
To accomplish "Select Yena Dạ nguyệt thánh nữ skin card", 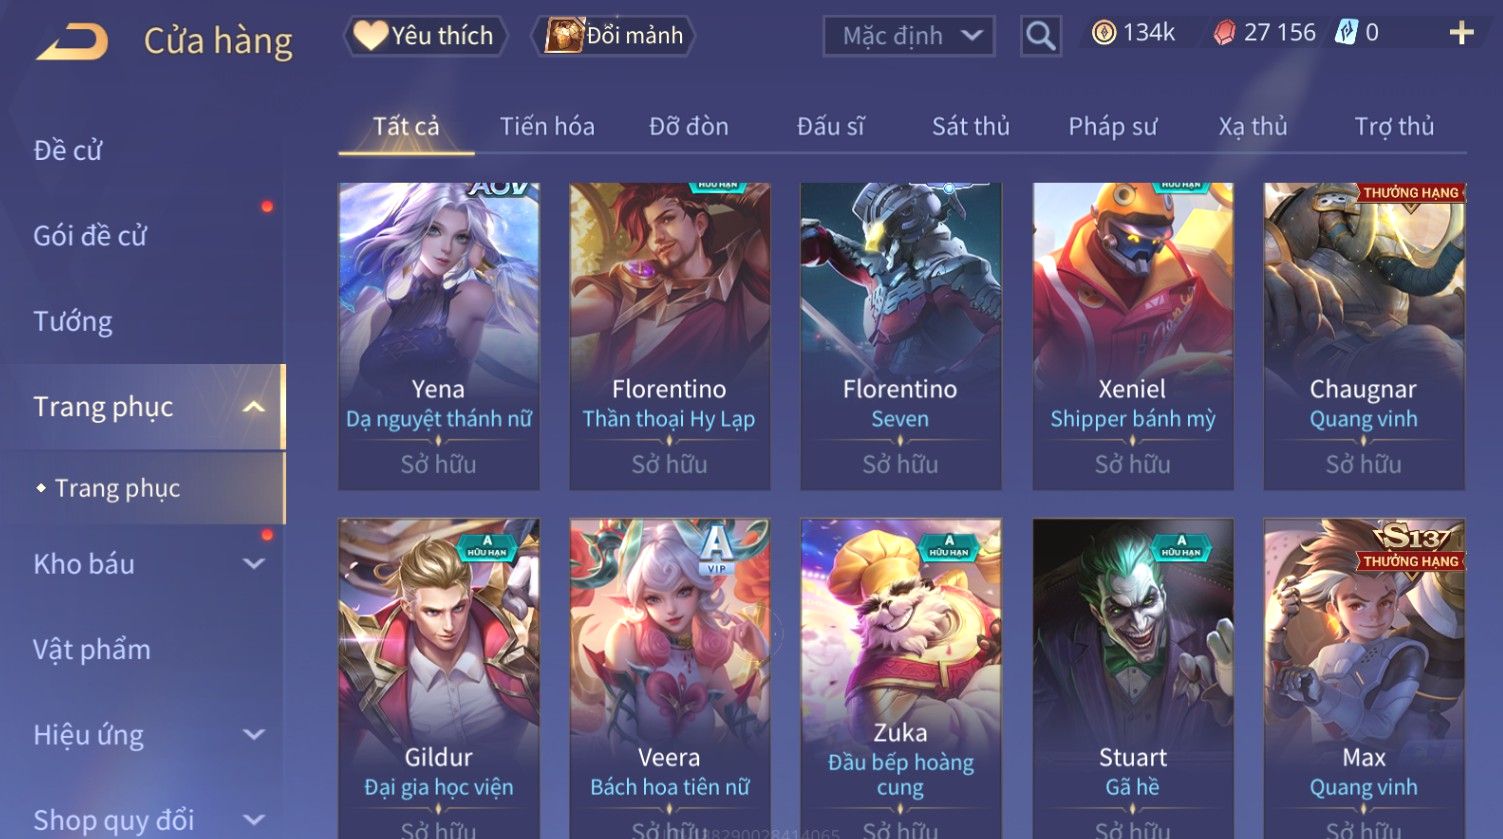I will point(439,336).
